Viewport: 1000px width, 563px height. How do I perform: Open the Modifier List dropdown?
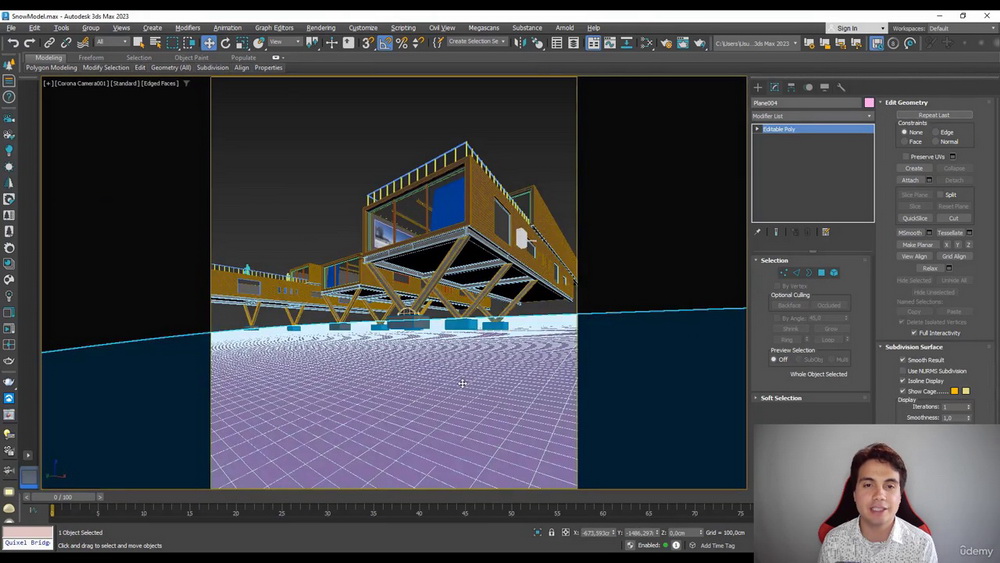coord(812,116)
